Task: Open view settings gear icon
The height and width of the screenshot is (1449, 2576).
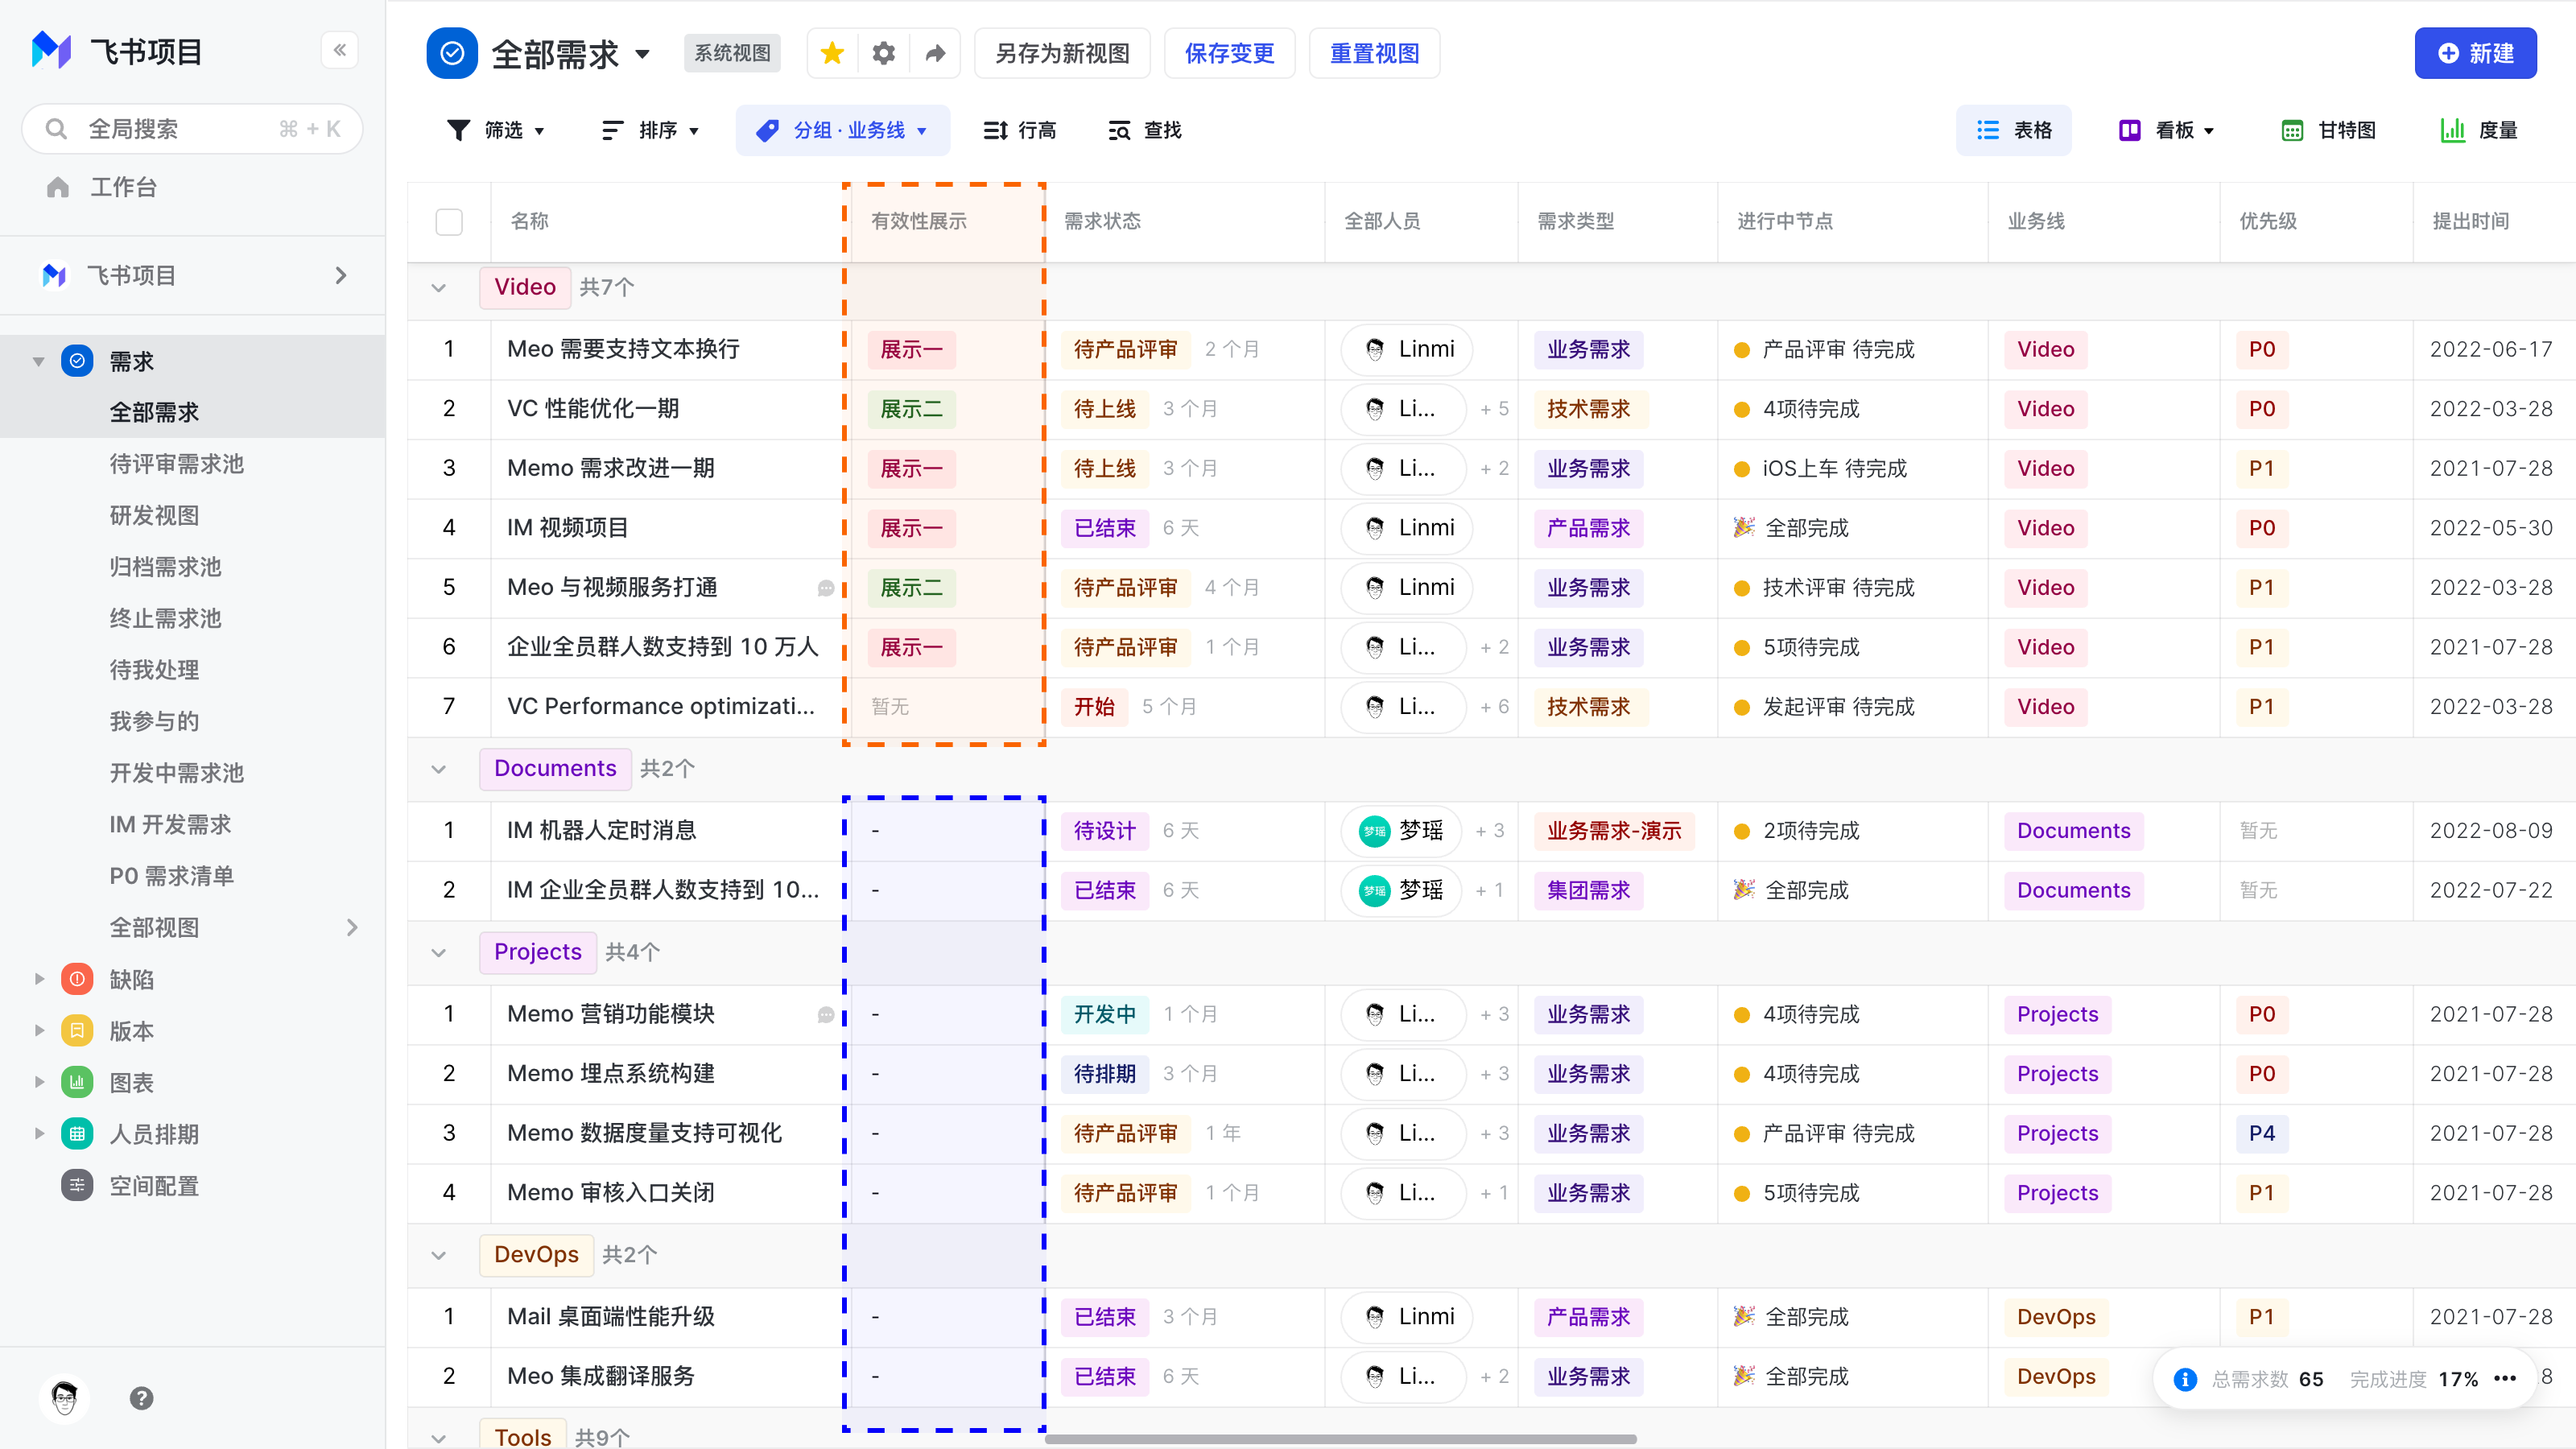Action: pos(883,53)
